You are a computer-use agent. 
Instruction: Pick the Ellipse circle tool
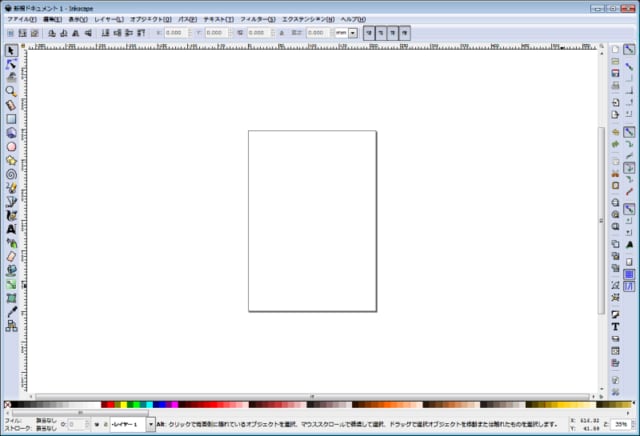click(11, 146)
